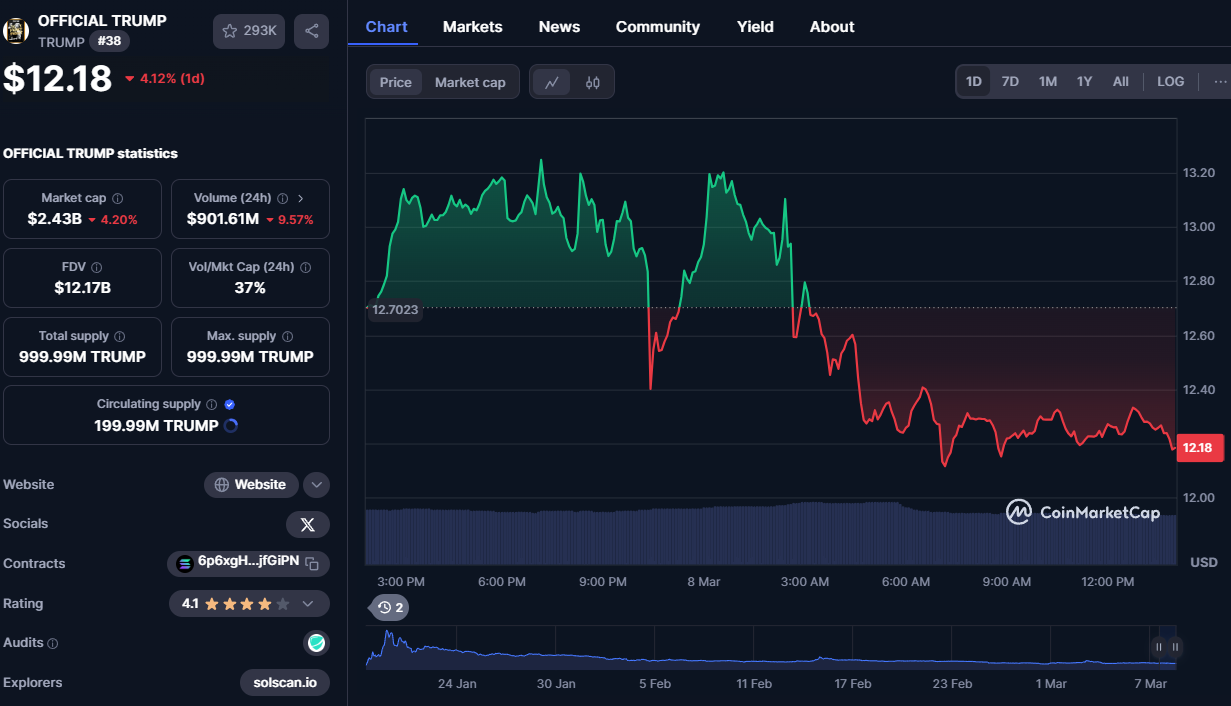Image resolution: width=1231 pixels, height=706 pixels.
Task: Click the volume bars under the chart
Action: [771, 535]
